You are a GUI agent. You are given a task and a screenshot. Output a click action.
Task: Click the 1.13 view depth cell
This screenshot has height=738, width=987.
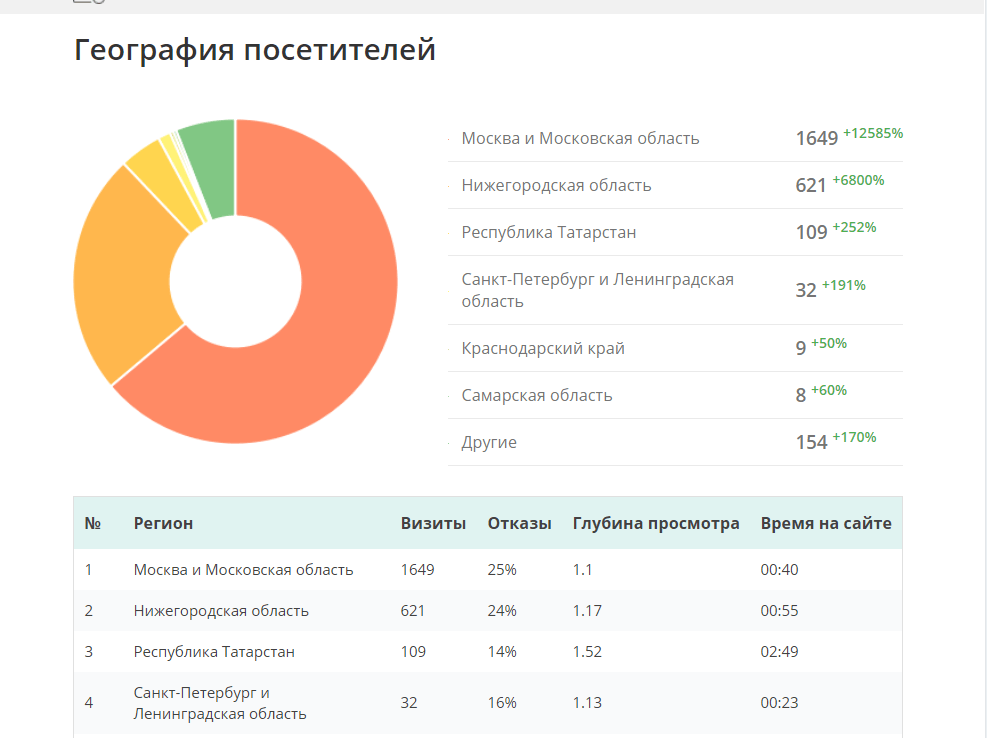tap(587, 703)
